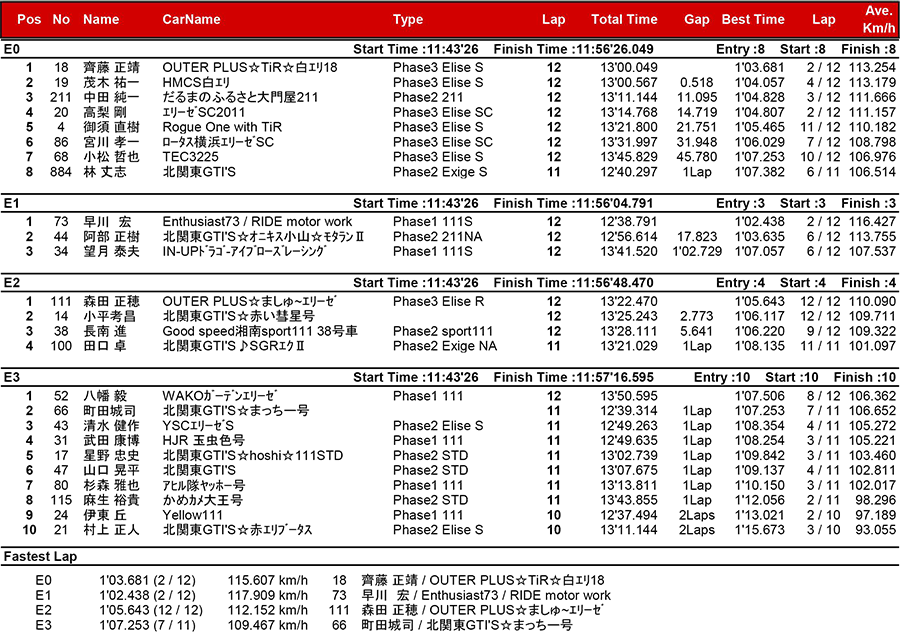Viewport: 900px width, 634px height.
Task: Click the 'Type' column header
Action: pos(408,20)
